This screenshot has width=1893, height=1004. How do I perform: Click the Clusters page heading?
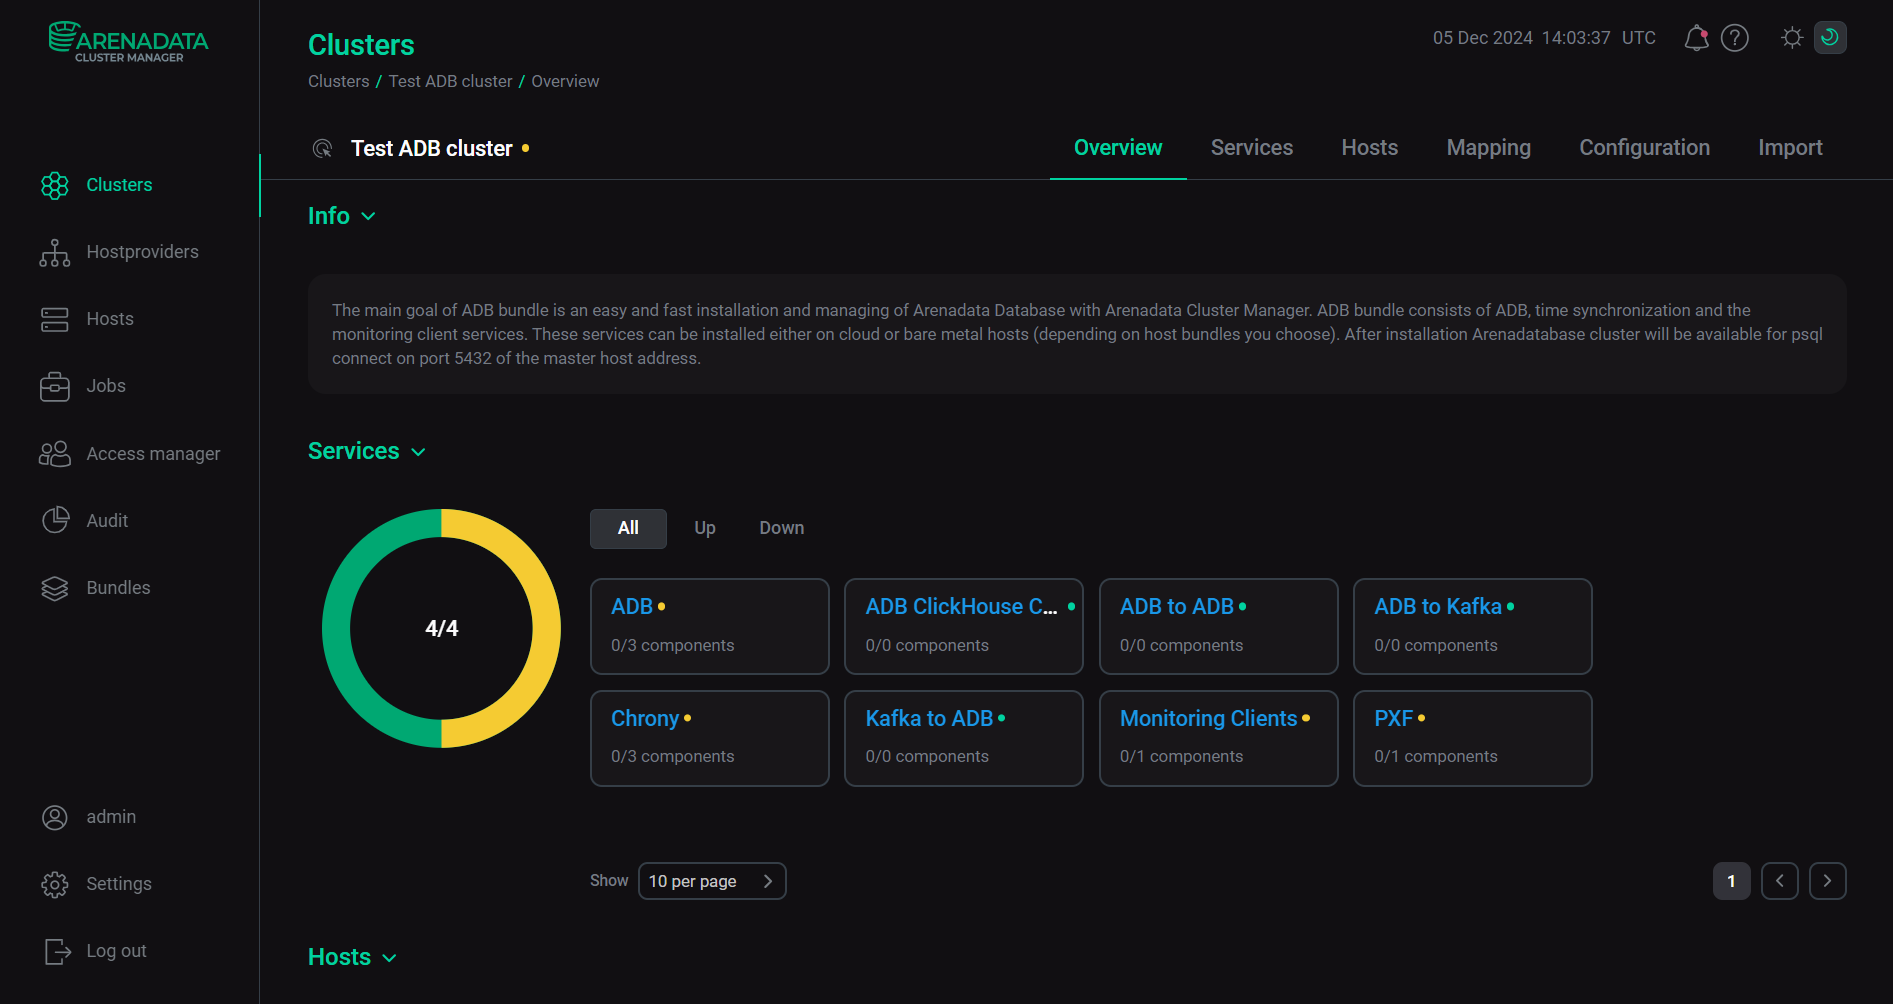pyautogui.click(x=361, y=45)
